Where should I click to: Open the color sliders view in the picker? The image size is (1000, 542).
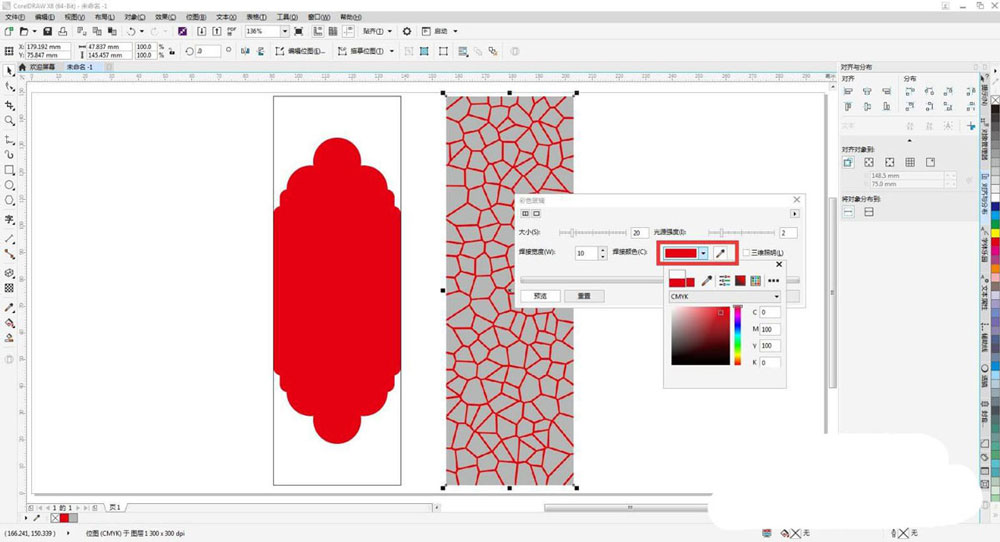click(724, 281)
